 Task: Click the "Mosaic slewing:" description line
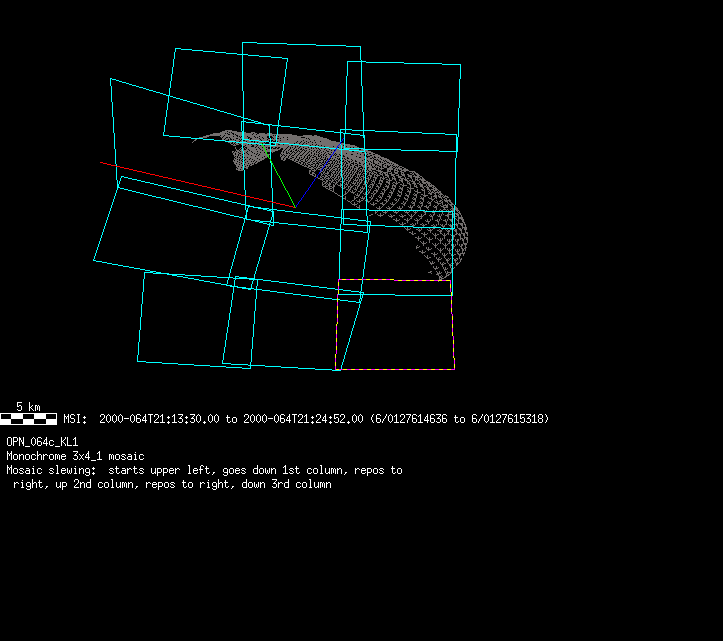pos(204,470)
